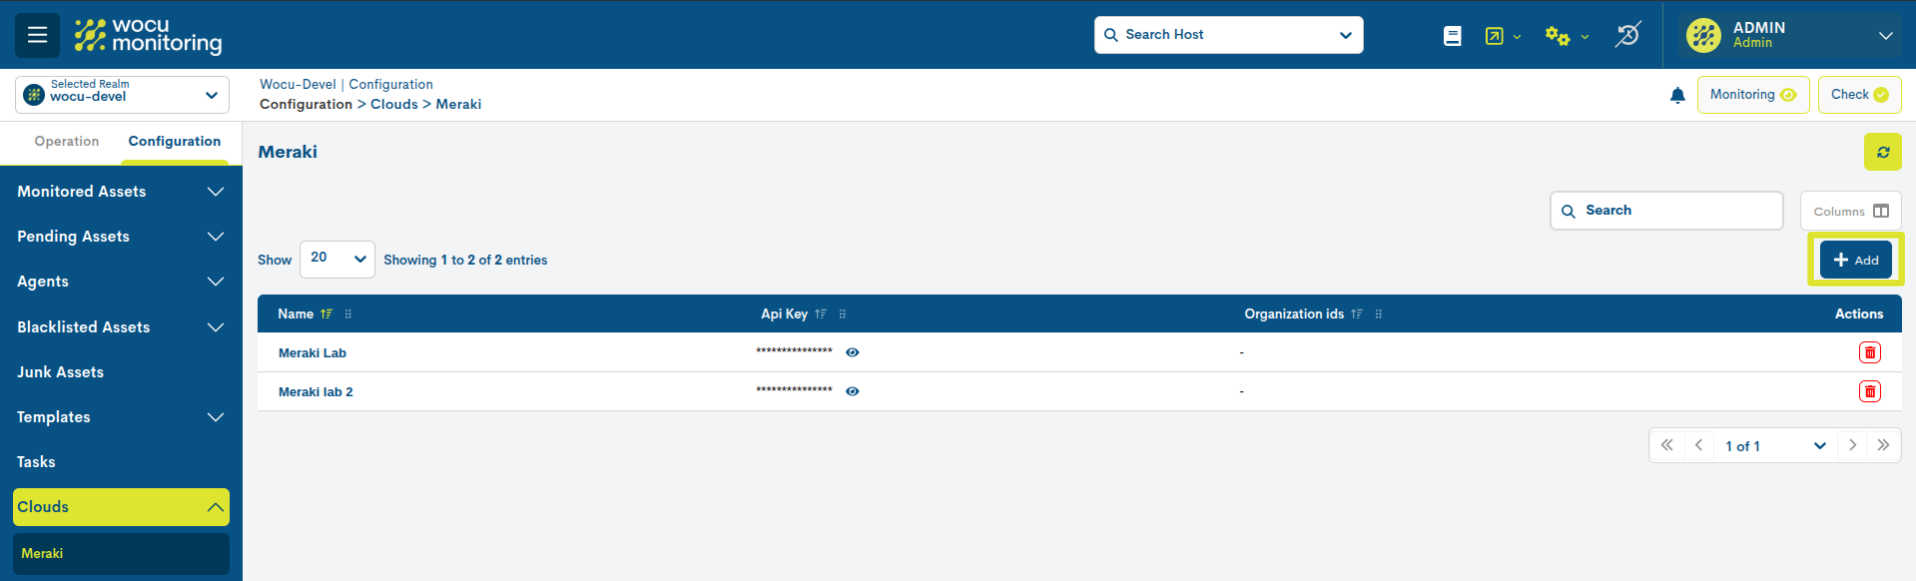The width and height of the screenshot is (1916, 581).
Task: Open the Meraki lab 2 entry
Action: 315,392
